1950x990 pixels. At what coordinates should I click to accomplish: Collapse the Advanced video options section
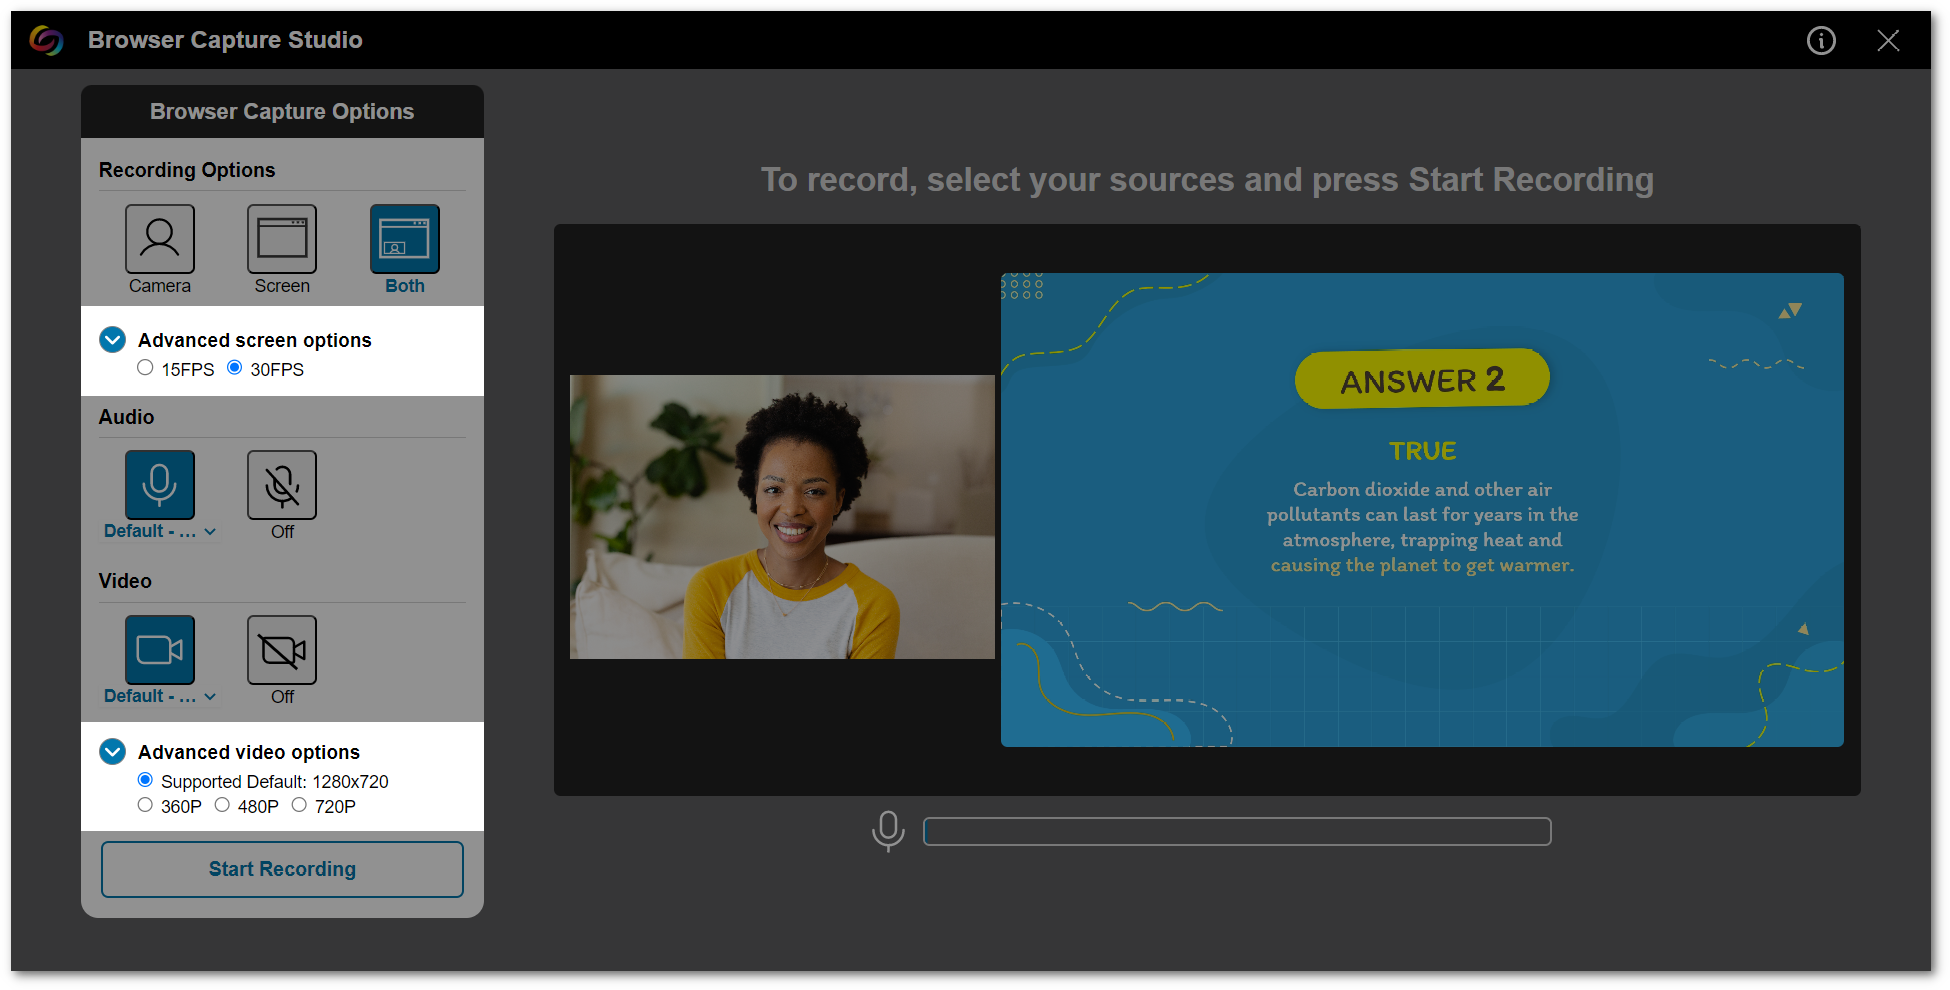112,752
